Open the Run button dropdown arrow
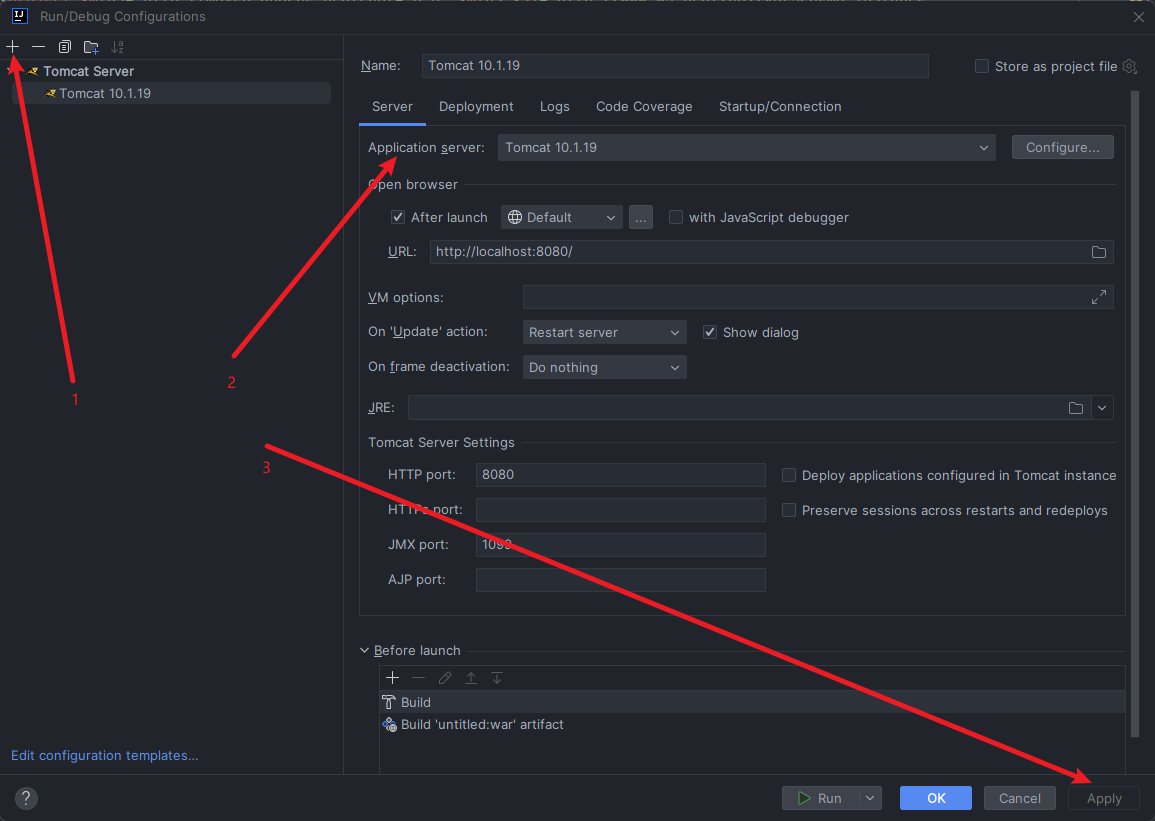1155x821 pixels. pyautogui.click(x=870, y=798)
